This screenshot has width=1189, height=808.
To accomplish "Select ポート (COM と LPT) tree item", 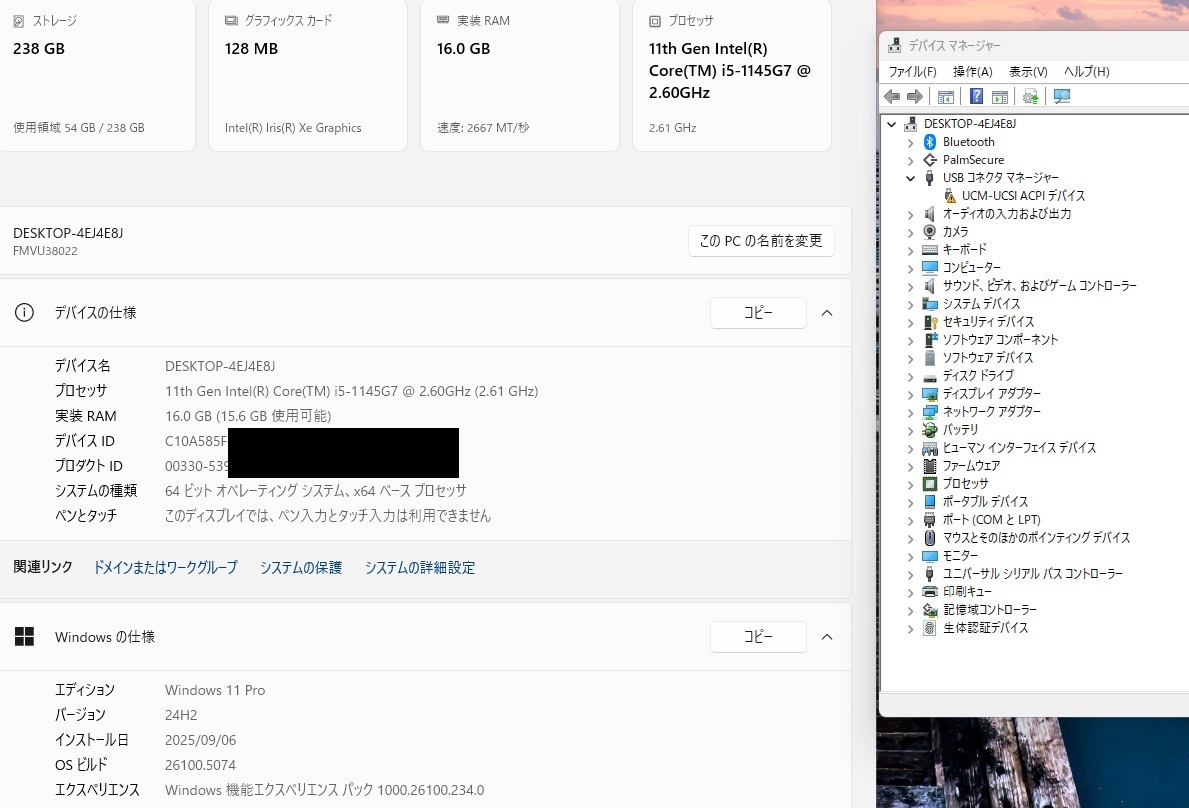I will [991, 520].
